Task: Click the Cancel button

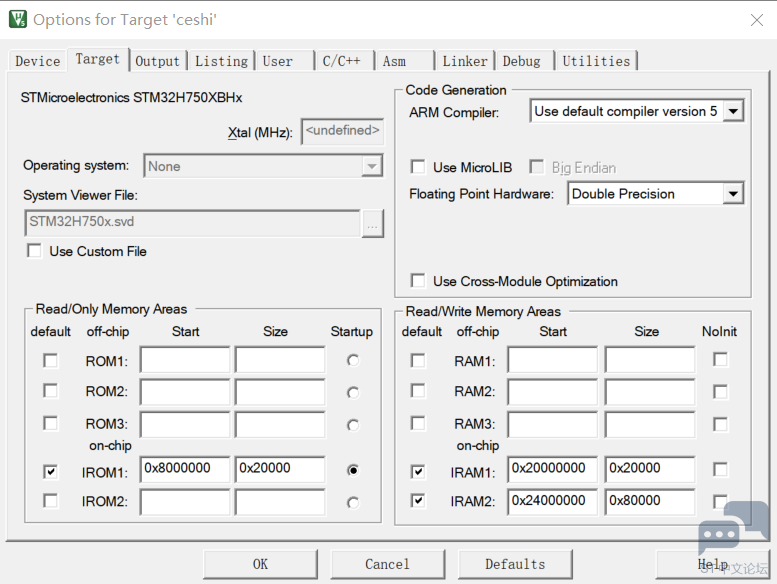Action: (388, 564)
